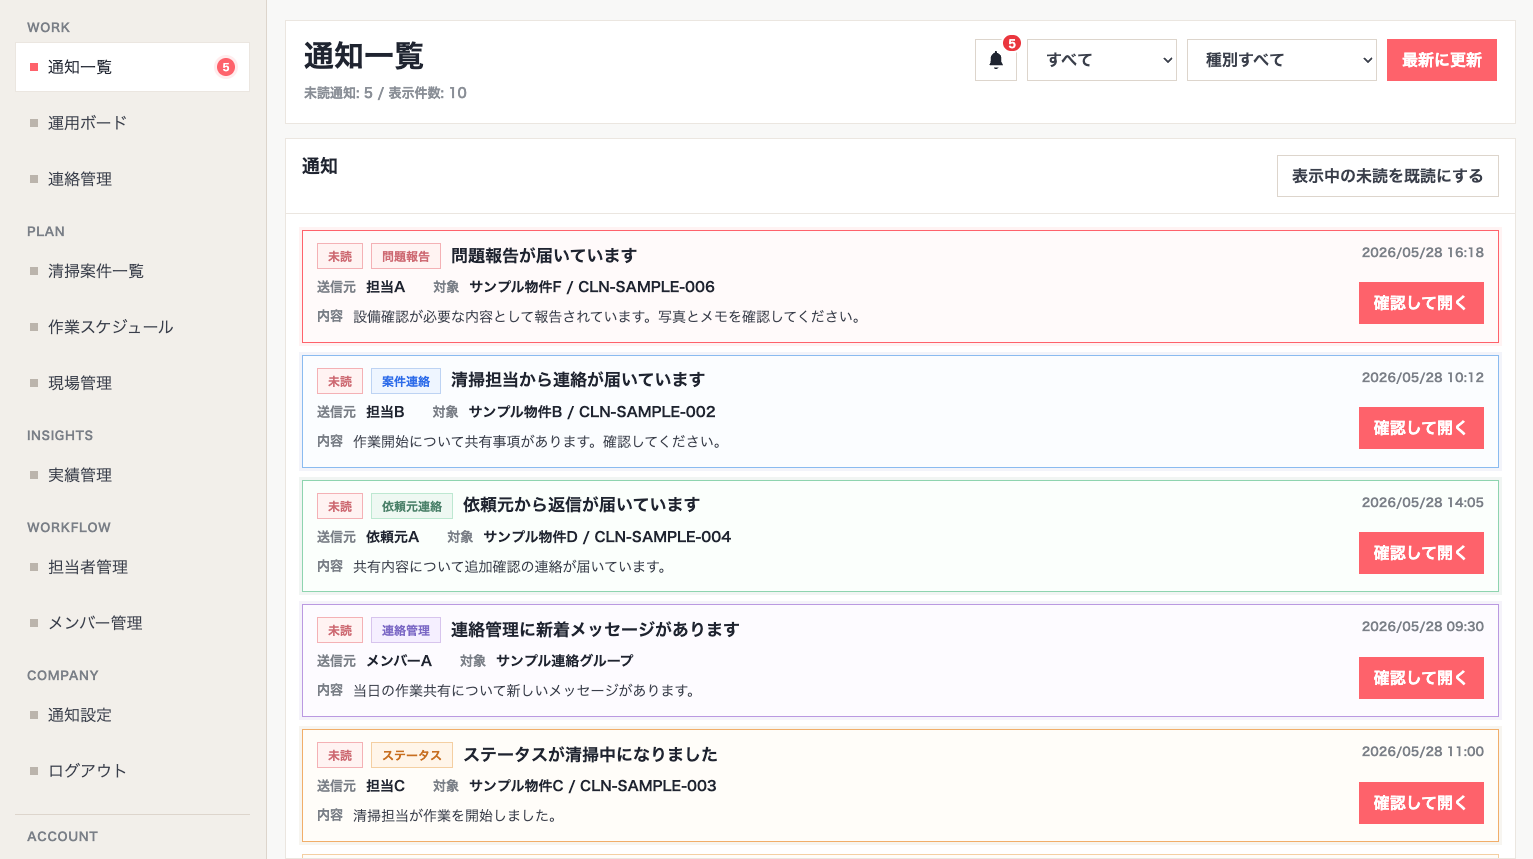Viewport: 1533px width, 859px height.
Task: Navigate to 現場管理 in the sidebar
Action: pos(132,383)
